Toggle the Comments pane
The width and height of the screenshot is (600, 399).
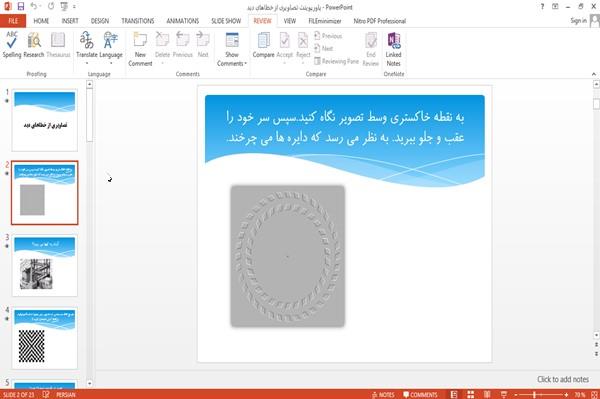tap(420, 395)
